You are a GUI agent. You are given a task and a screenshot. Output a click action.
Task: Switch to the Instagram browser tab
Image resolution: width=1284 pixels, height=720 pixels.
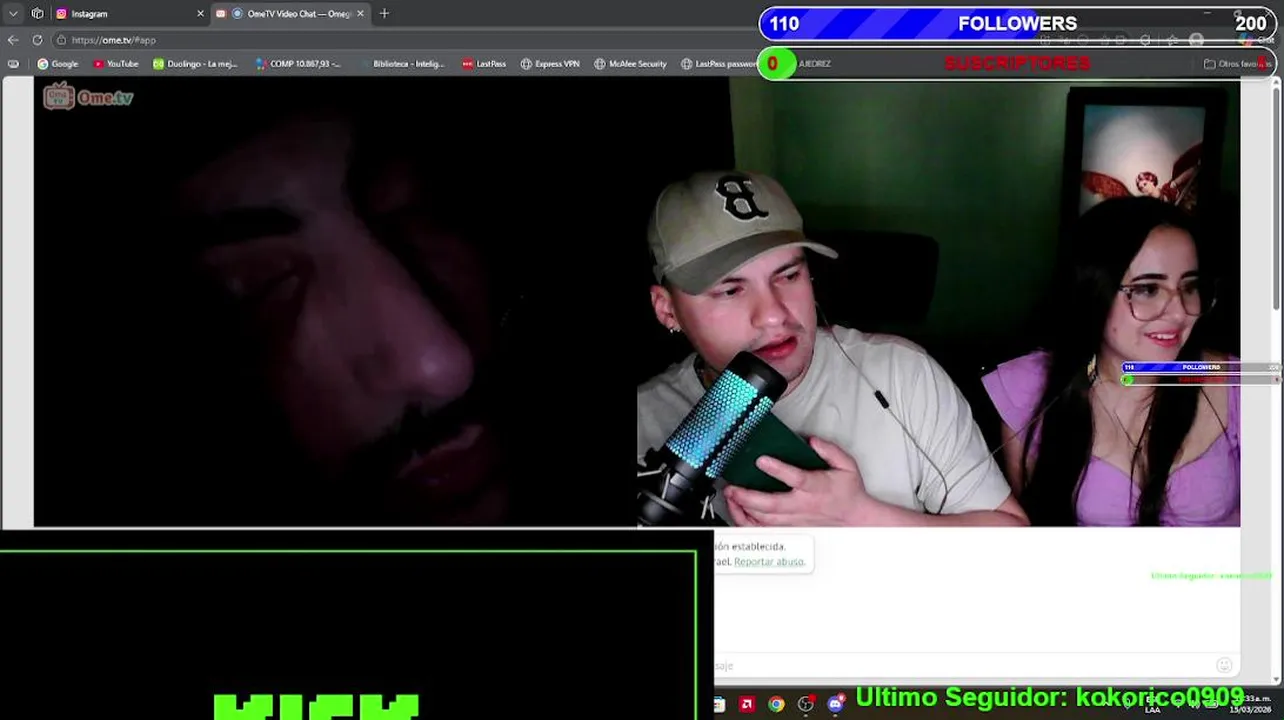[x=130, y=14]
